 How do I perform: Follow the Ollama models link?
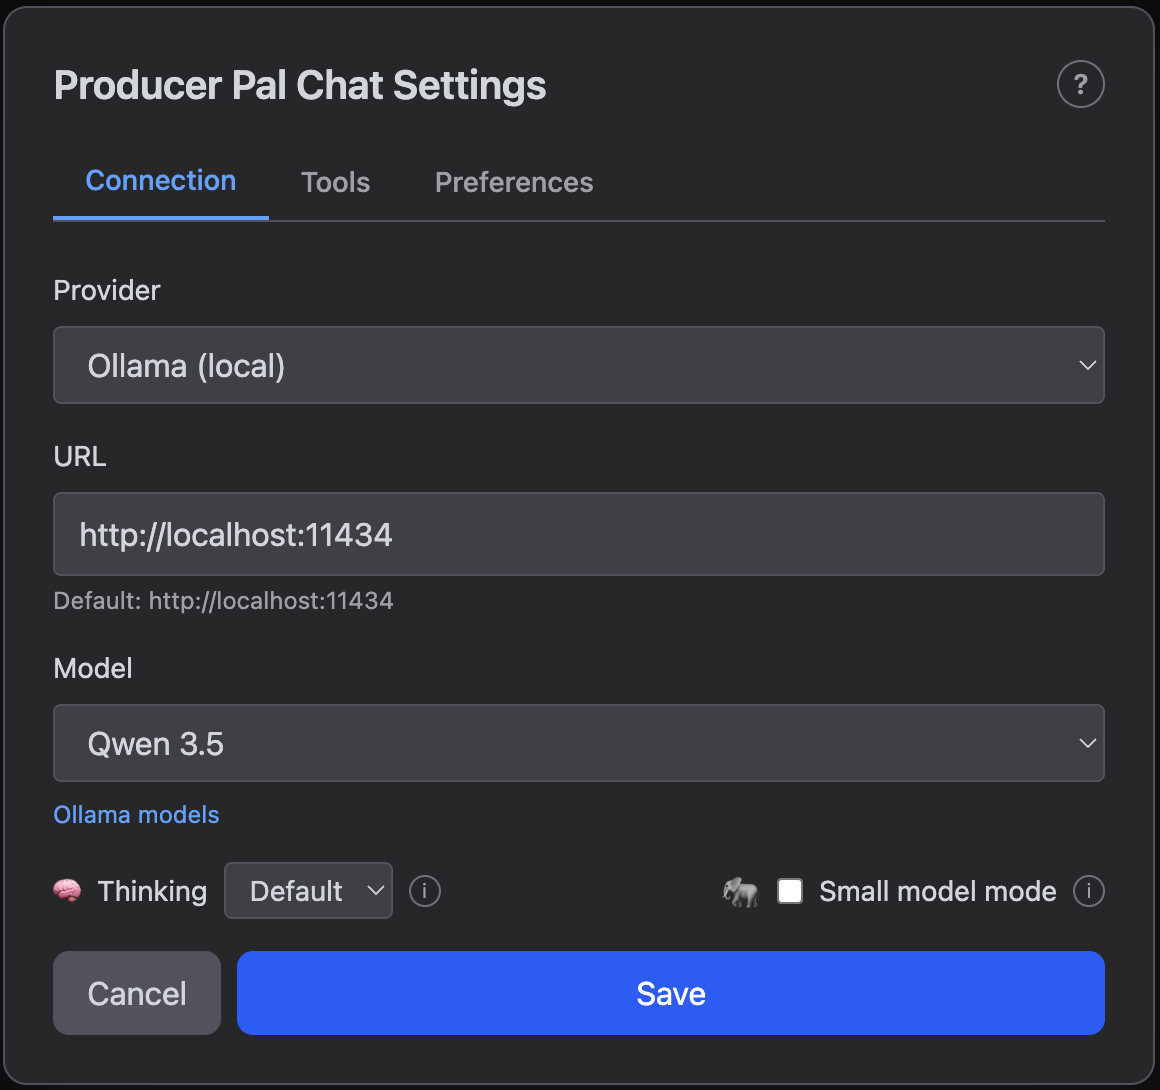[136, 815]
